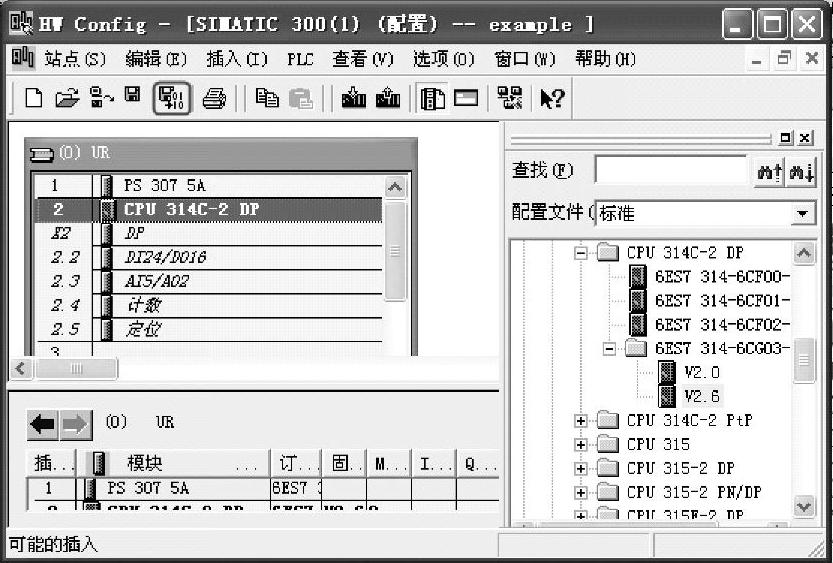Toggle the hardware catalog view icon
The width and height of the screenshot is (833, 563).
click(432, 99)
